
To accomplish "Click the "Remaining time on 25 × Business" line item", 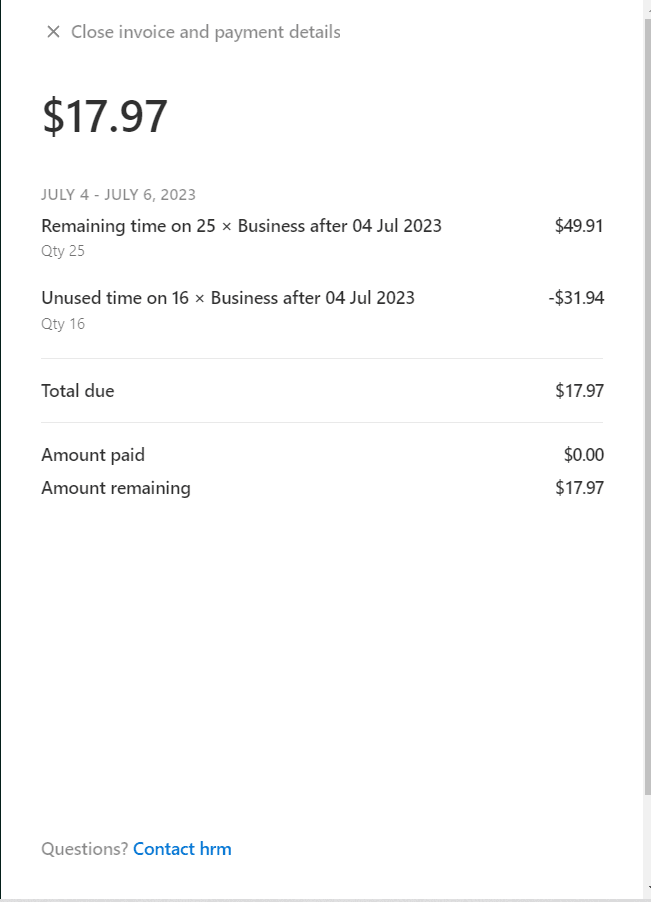I will pyautogui.click(x=241, y=225).
